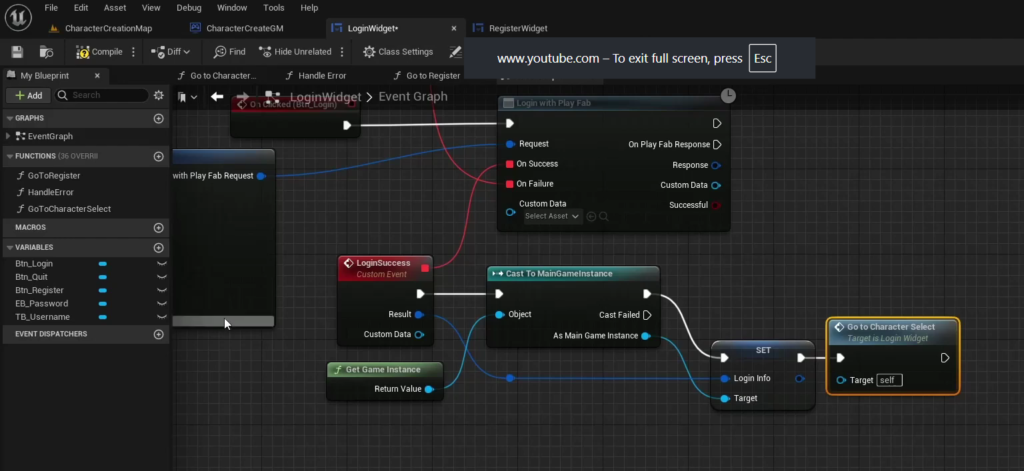Click the LoginSuccess custom event node title
The height and width of the screenshot is (471, 1024).
pos(383,263)
